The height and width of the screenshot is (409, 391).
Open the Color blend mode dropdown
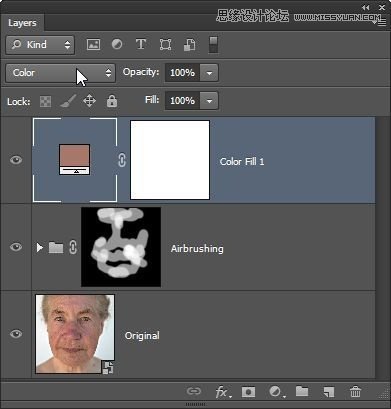click(x=60, y=73)
